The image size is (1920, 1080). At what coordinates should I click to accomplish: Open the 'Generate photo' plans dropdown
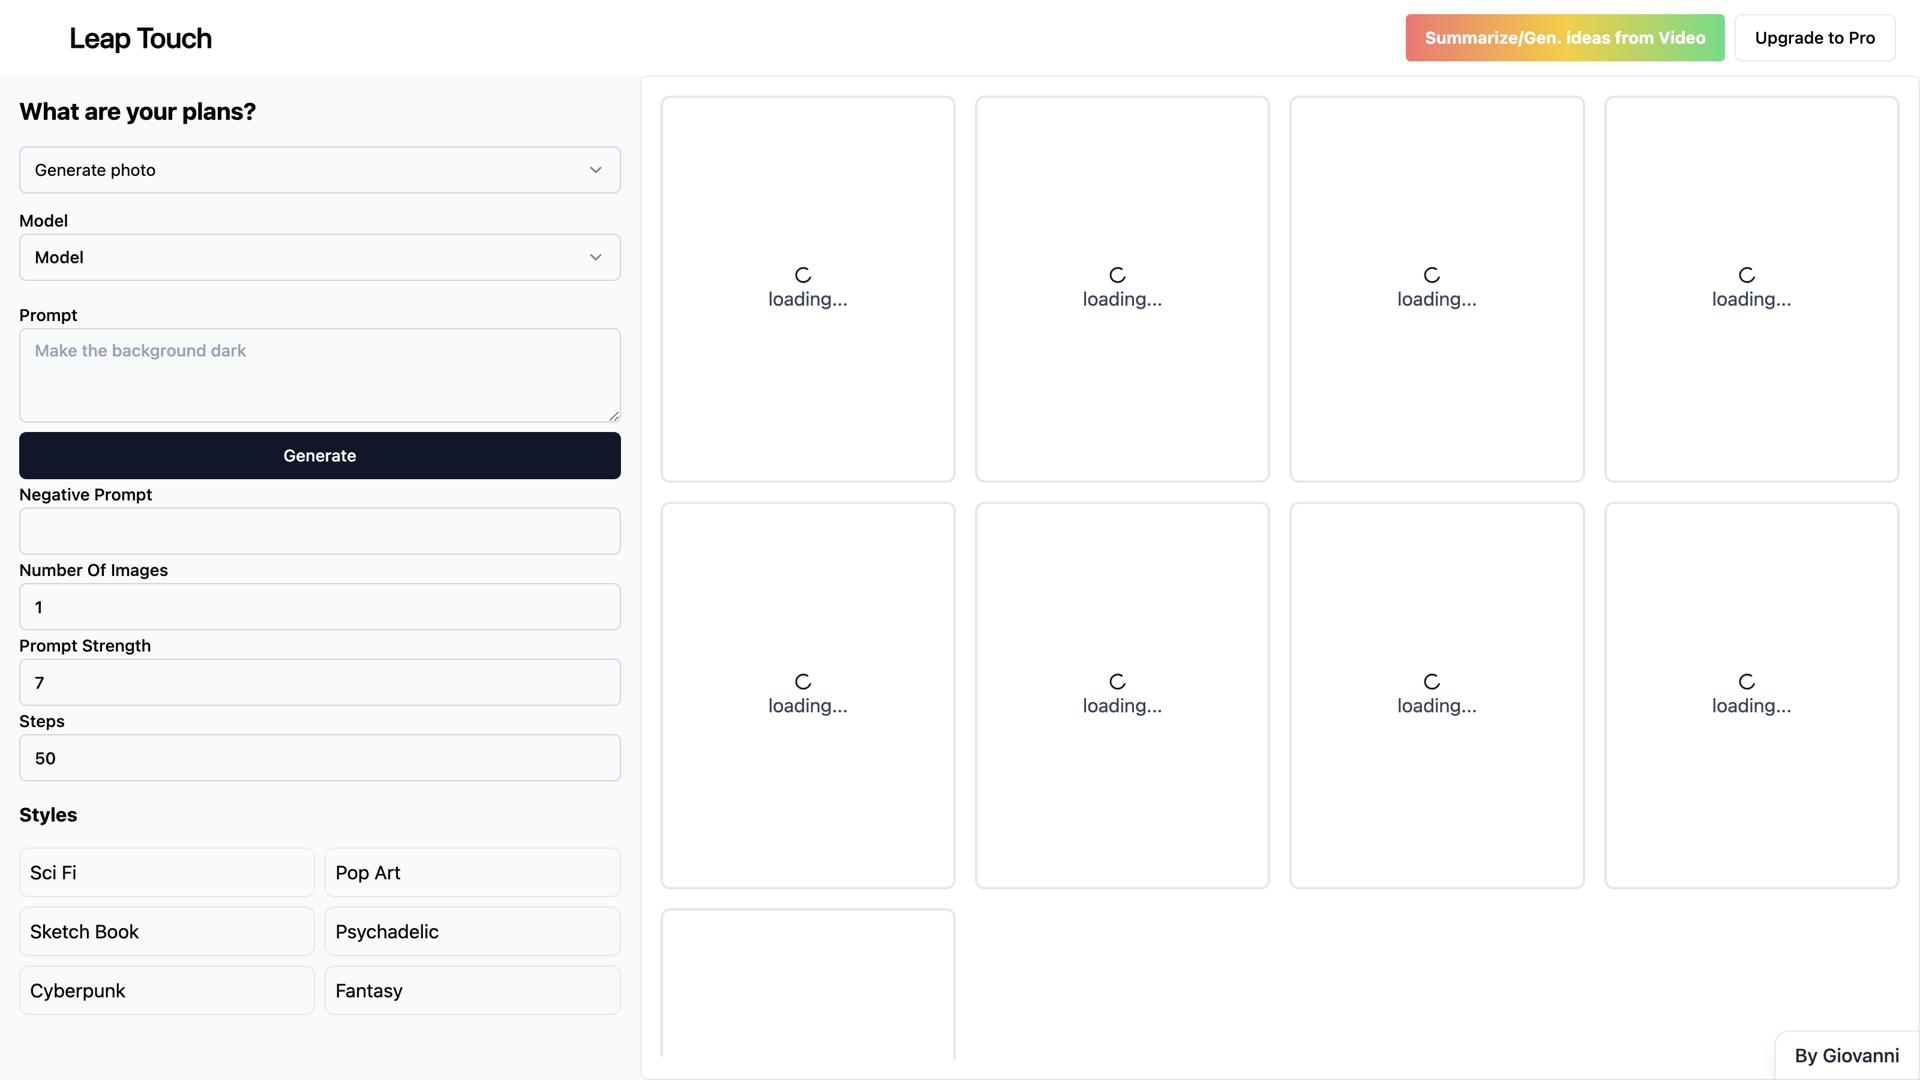coord(319,170)
